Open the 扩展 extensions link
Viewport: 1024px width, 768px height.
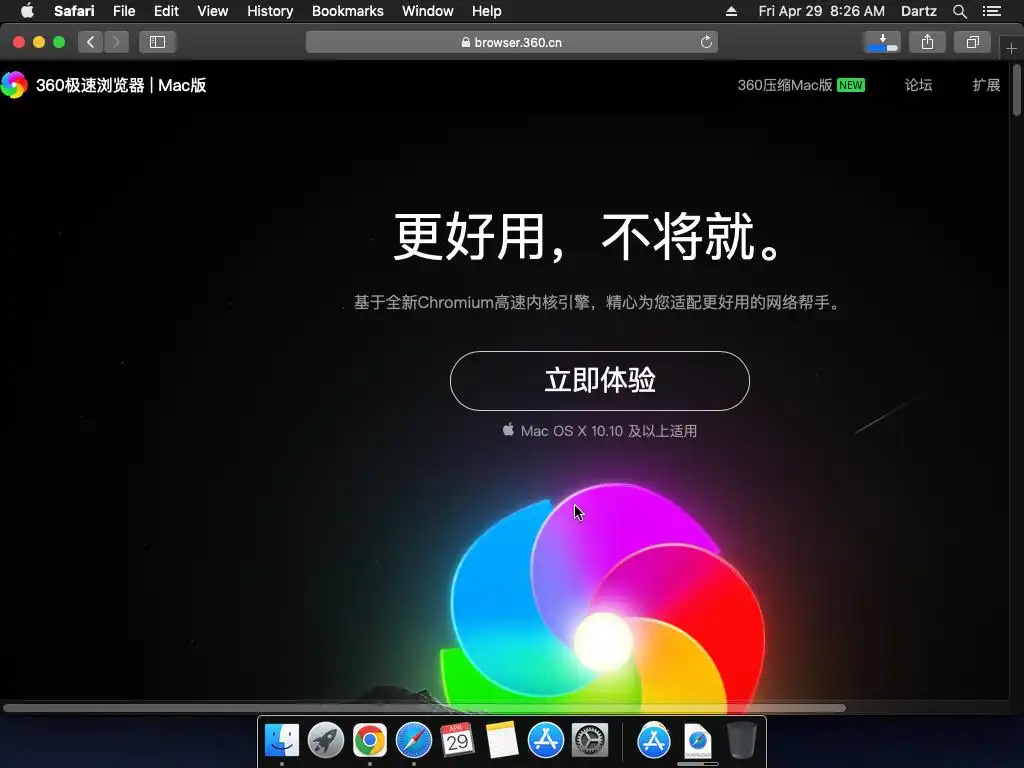[986, 85]
